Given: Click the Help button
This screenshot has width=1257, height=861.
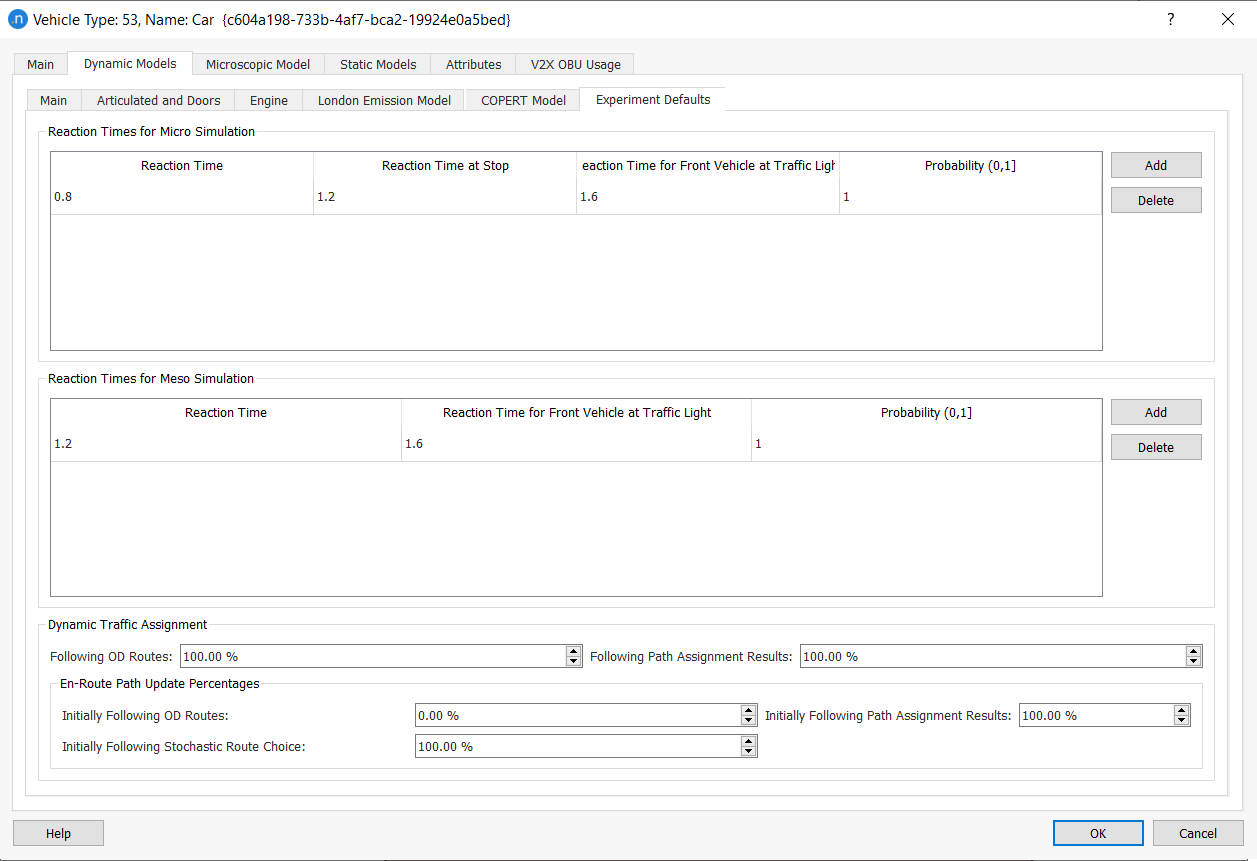Looking at the screenshot, I should [x=57, y=833].
